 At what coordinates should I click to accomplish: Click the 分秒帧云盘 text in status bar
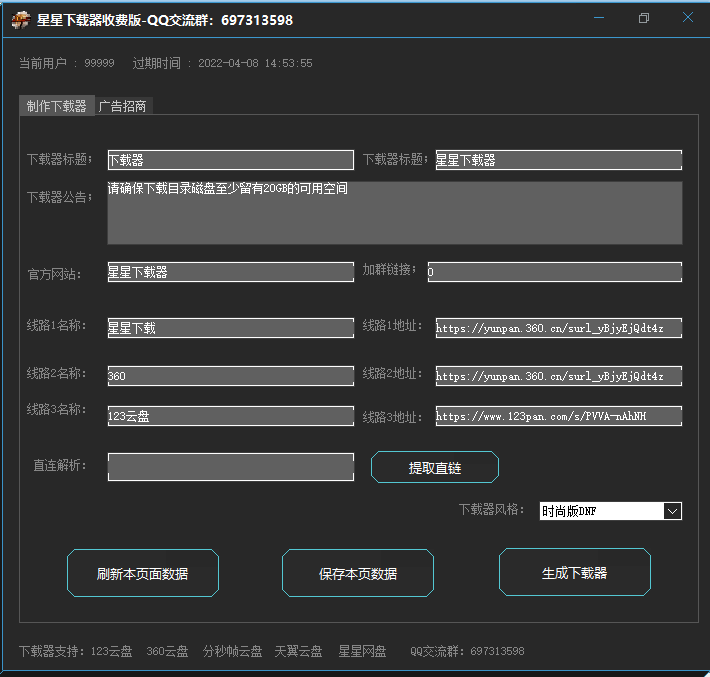point(232,651)
